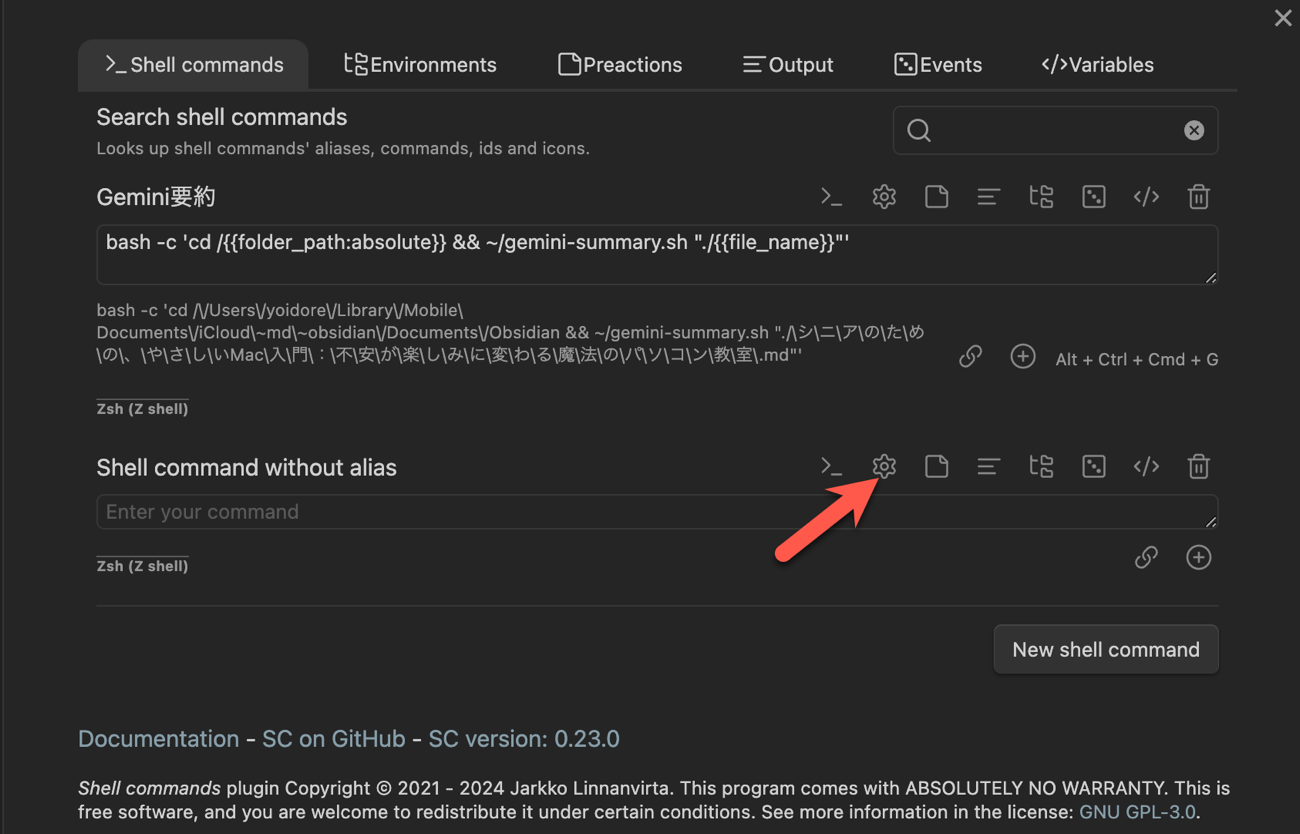1300x834 pixels.
Task: Open Output icon for Gemini要約 command
Action: click(x=988, y=197)
